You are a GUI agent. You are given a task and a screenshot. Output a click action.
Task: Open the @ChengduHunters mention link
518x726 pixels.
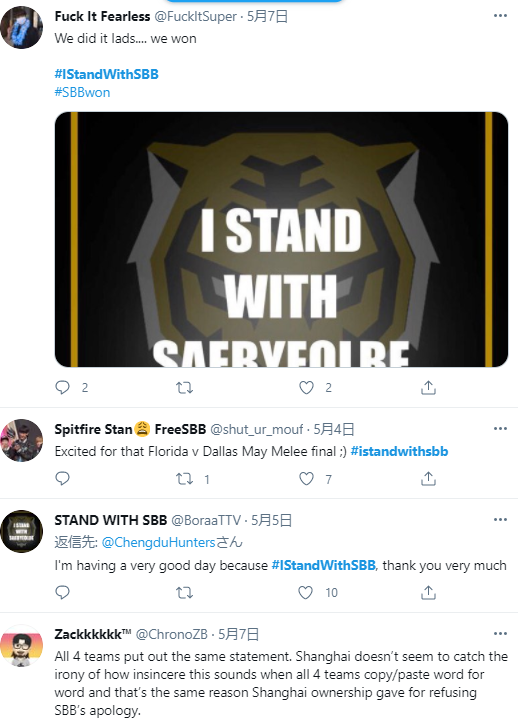158,542
